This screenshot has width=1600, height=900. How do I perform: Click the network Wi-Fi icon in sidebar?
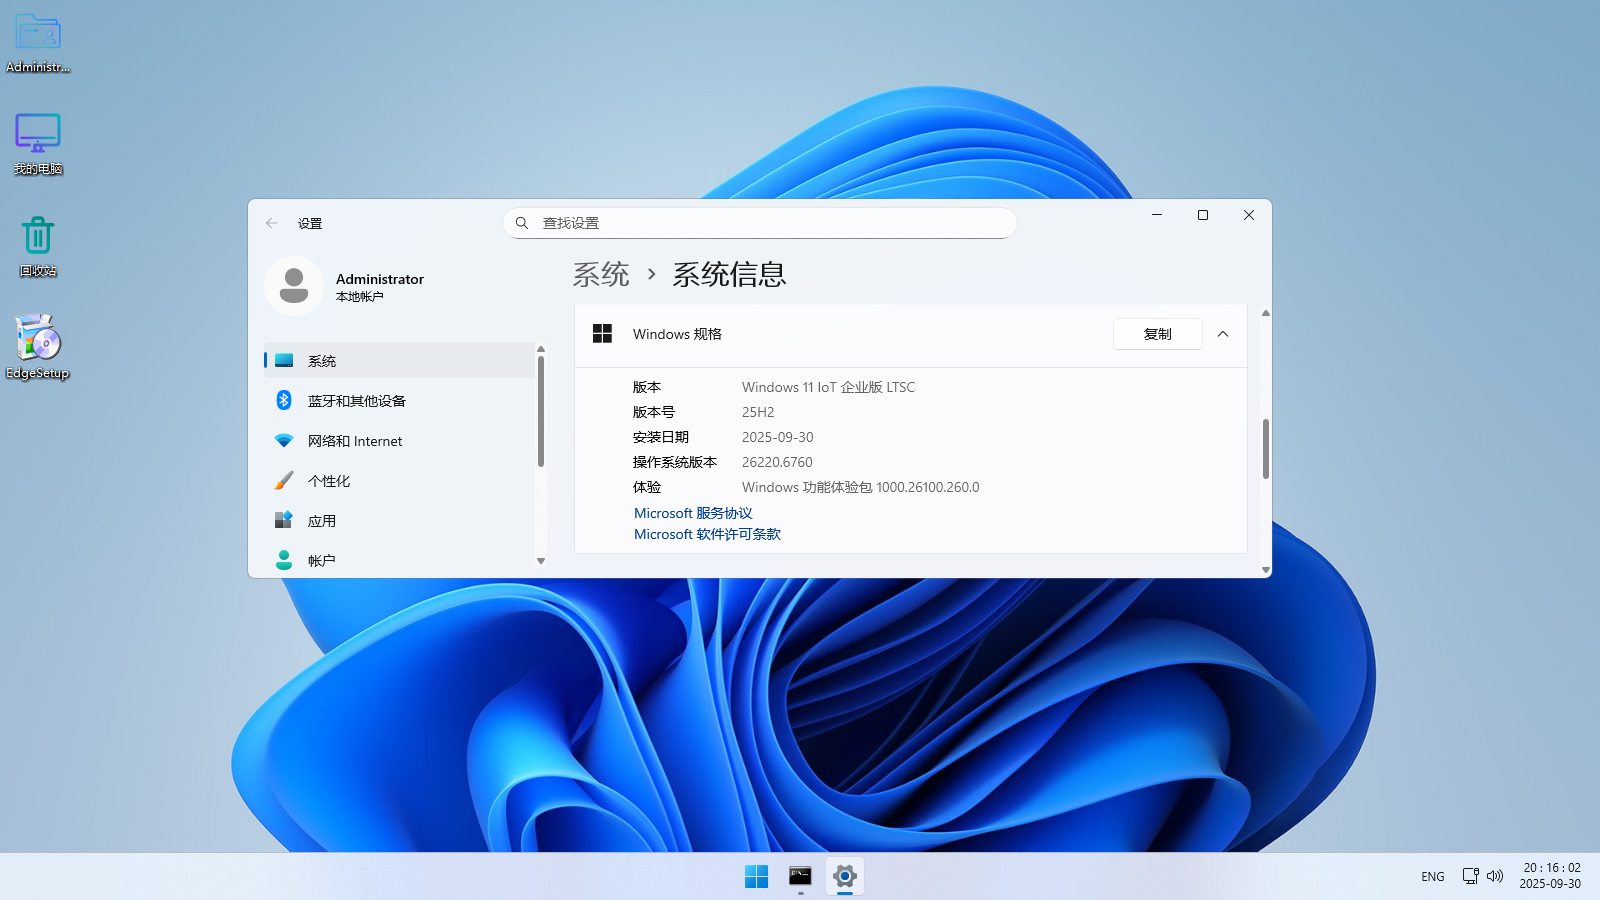pos(284,441)
